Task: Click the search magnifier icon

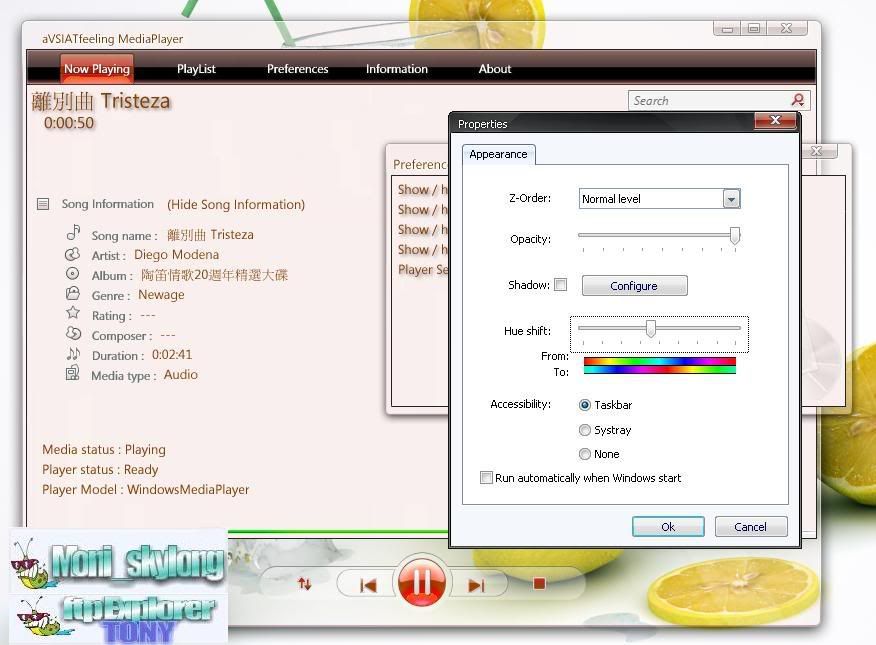Action: click(798, 100)
